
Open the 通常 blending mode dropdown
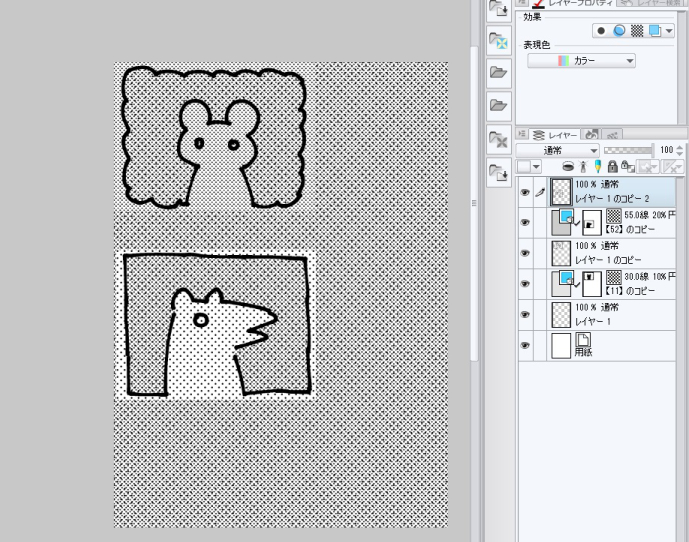point(558,150)
